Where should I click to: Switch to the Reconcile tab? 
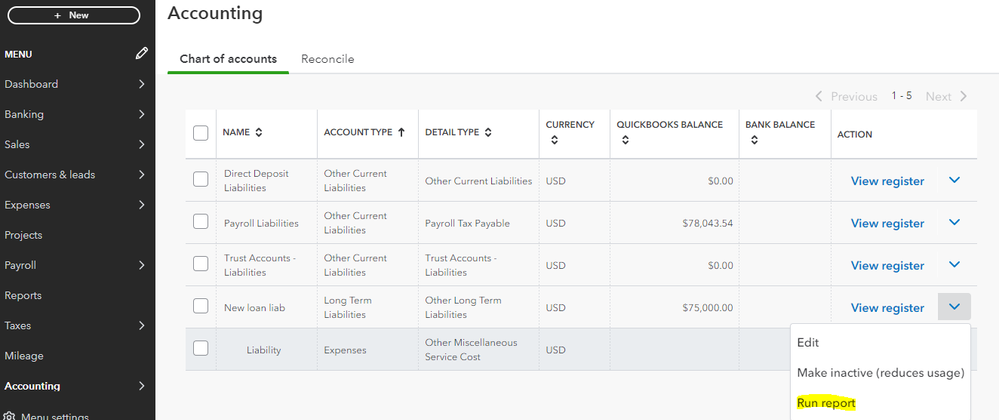coord(327,59)
